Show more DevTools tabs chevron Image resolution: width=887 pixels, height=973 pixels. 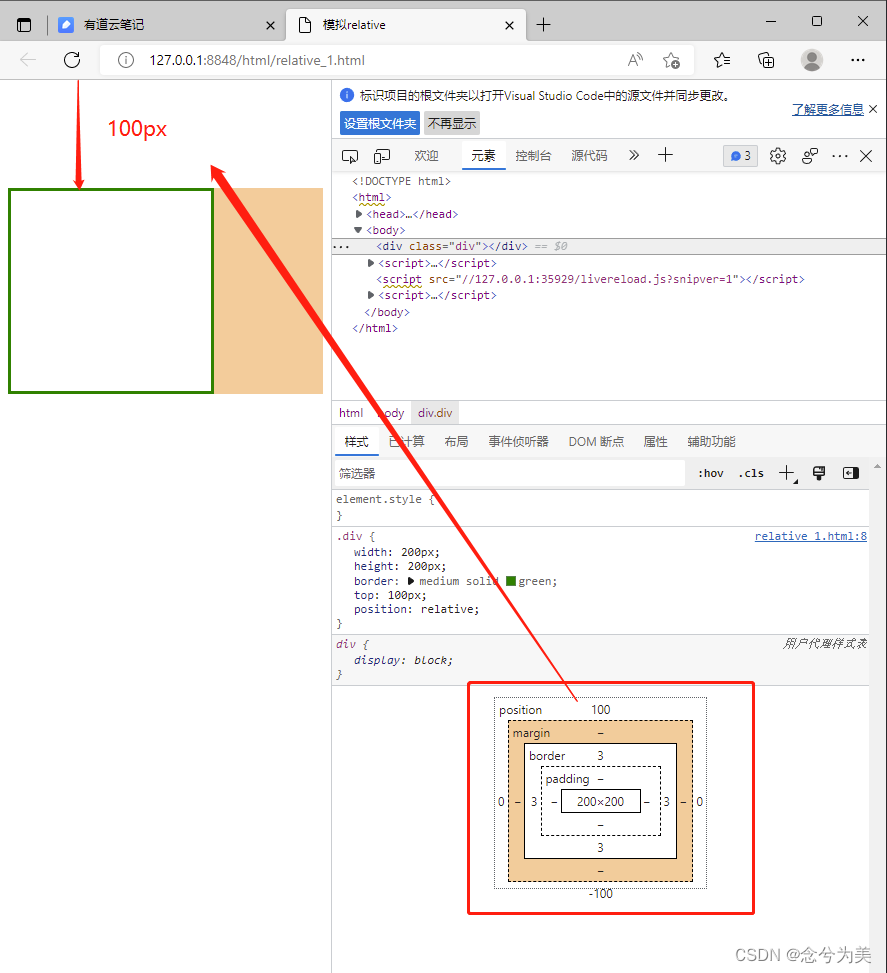tap(634, 155)
